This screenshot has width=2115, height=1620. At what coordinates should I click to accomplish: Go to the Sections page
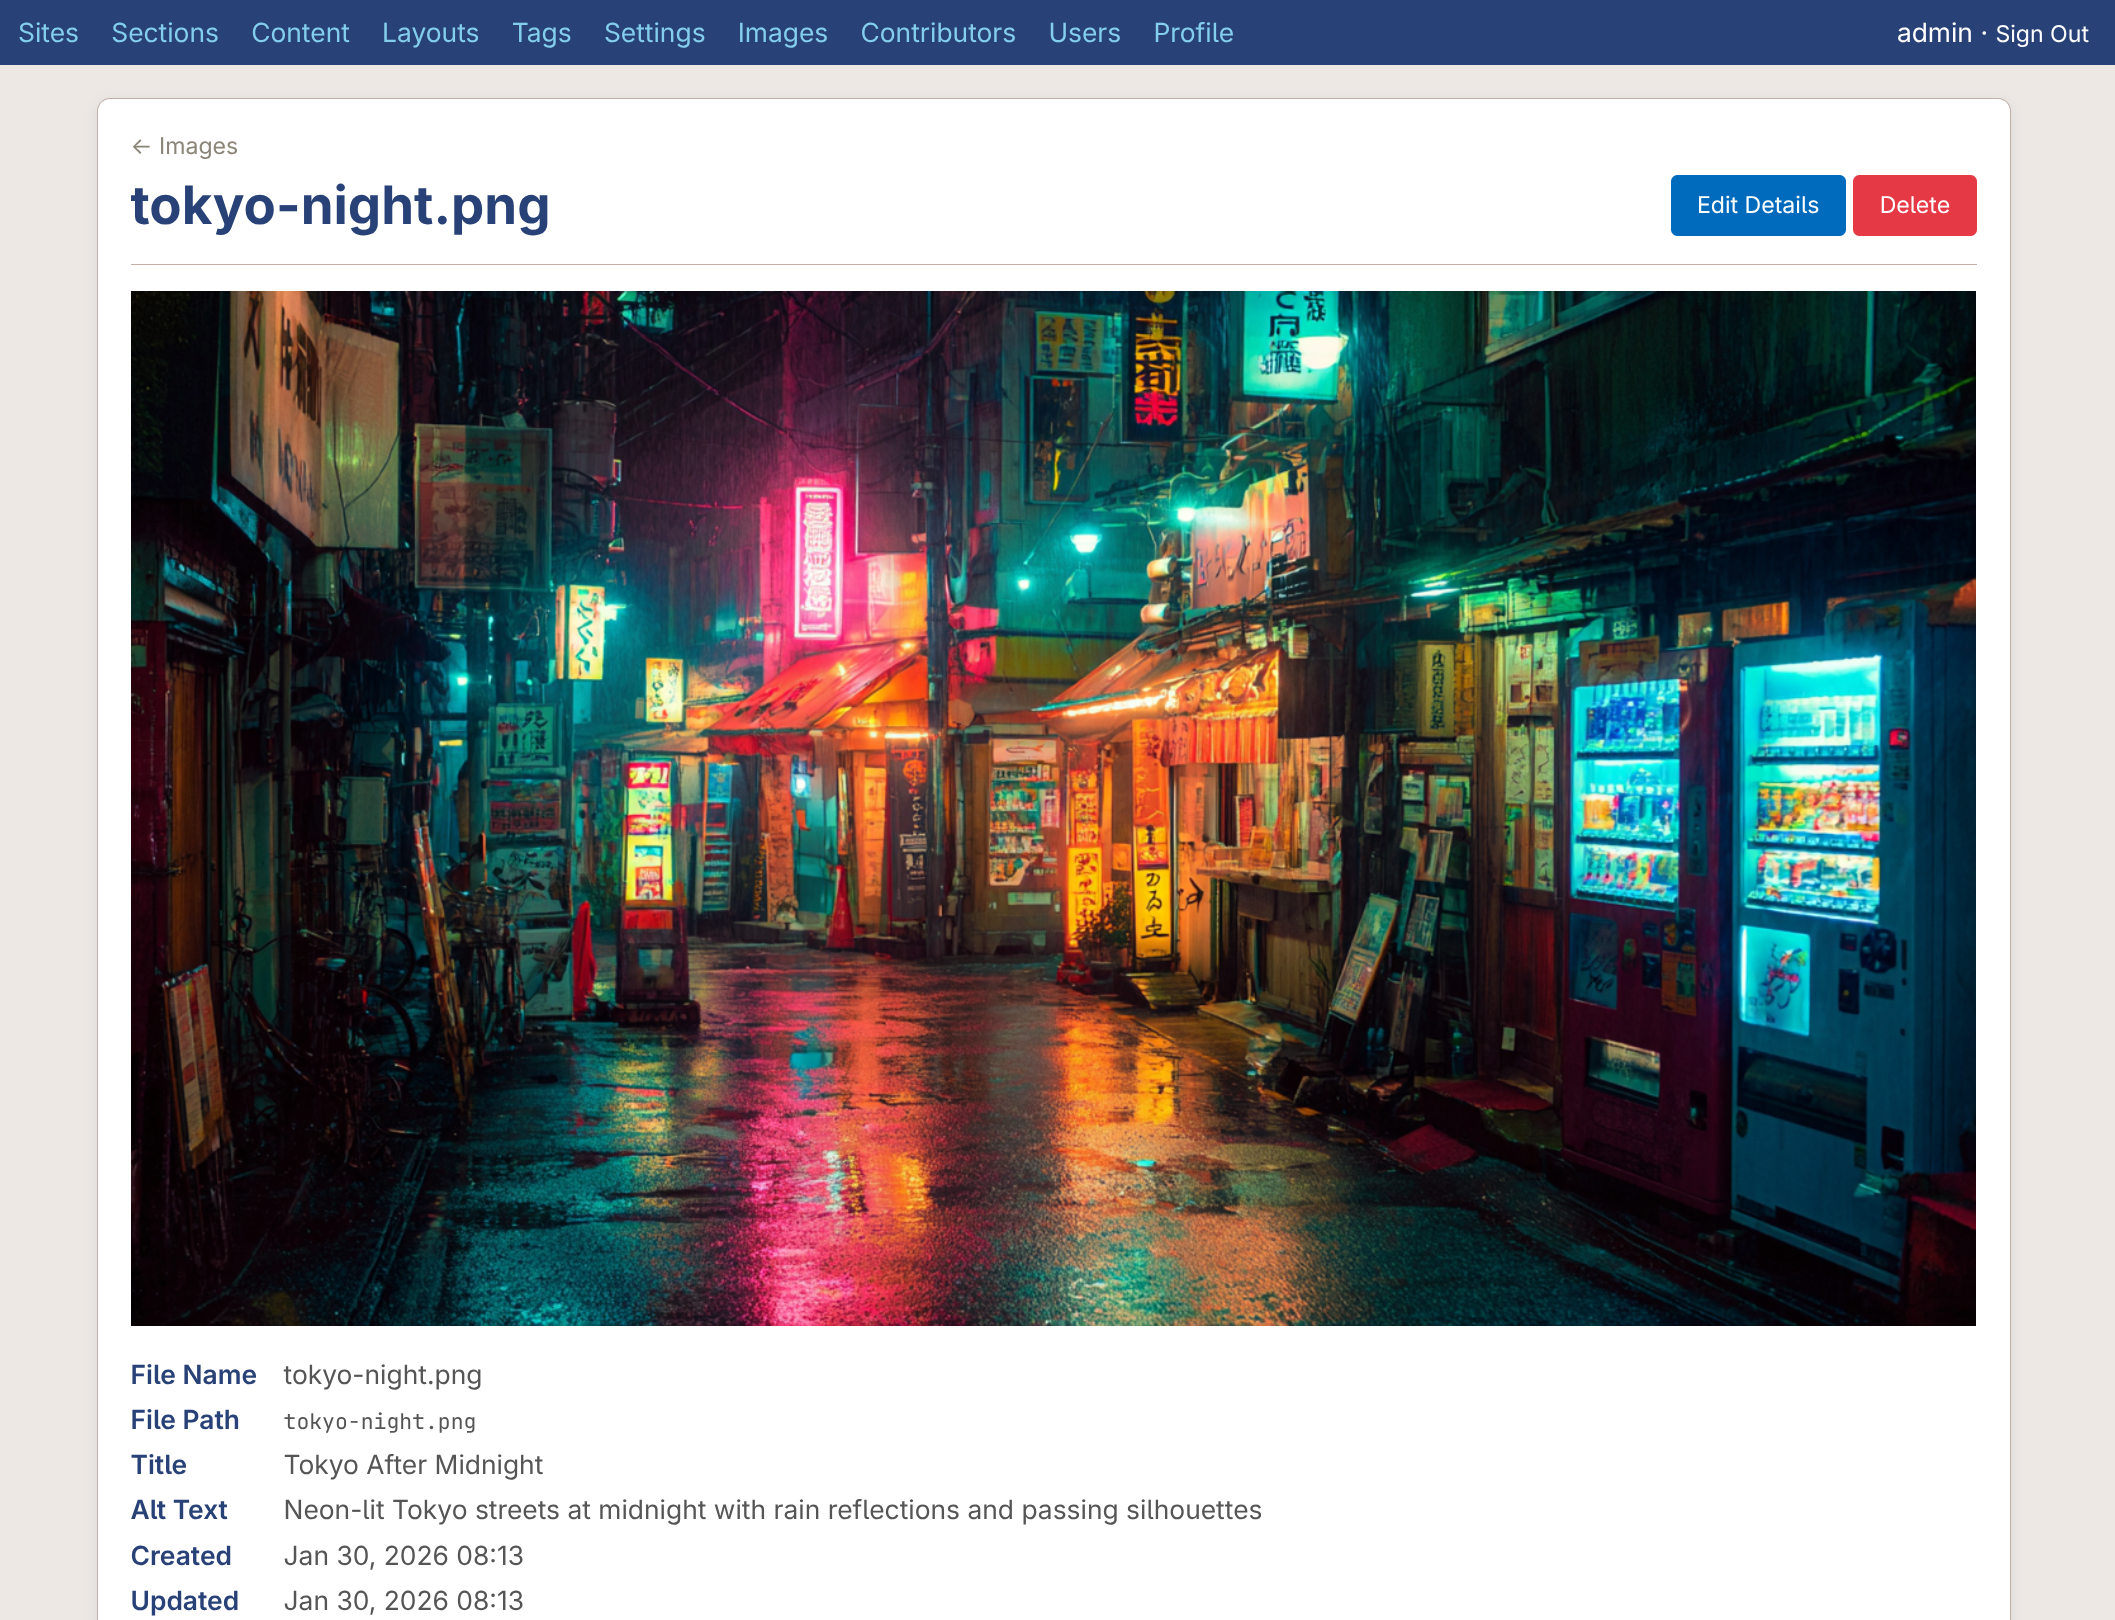tap(165, 33)
